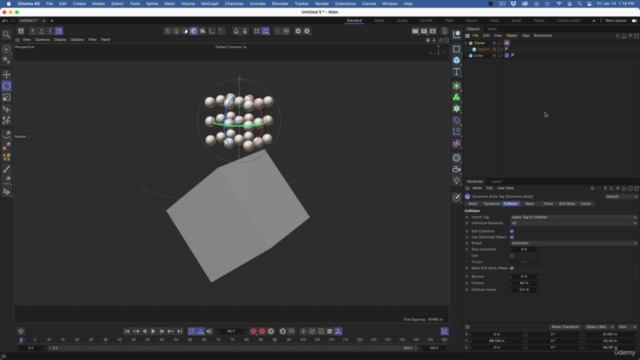Screen dimensions: 640x360
Task: Open Tags menu in Object Manager
Action: point(525,36)
